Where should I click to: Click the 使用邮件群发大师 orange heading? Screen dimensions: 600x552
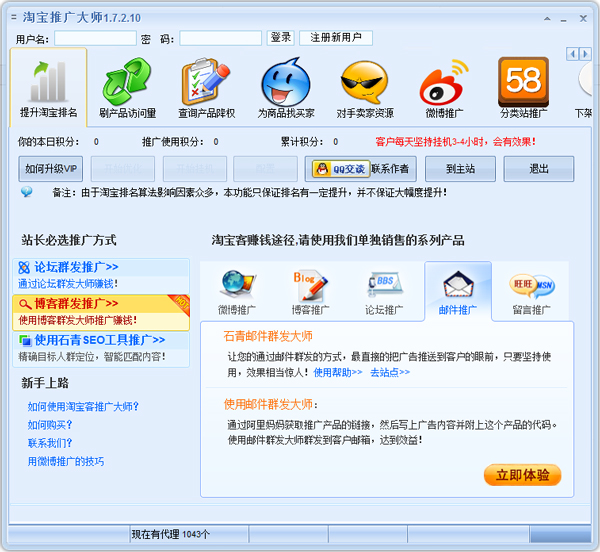(x=268, y=404)
